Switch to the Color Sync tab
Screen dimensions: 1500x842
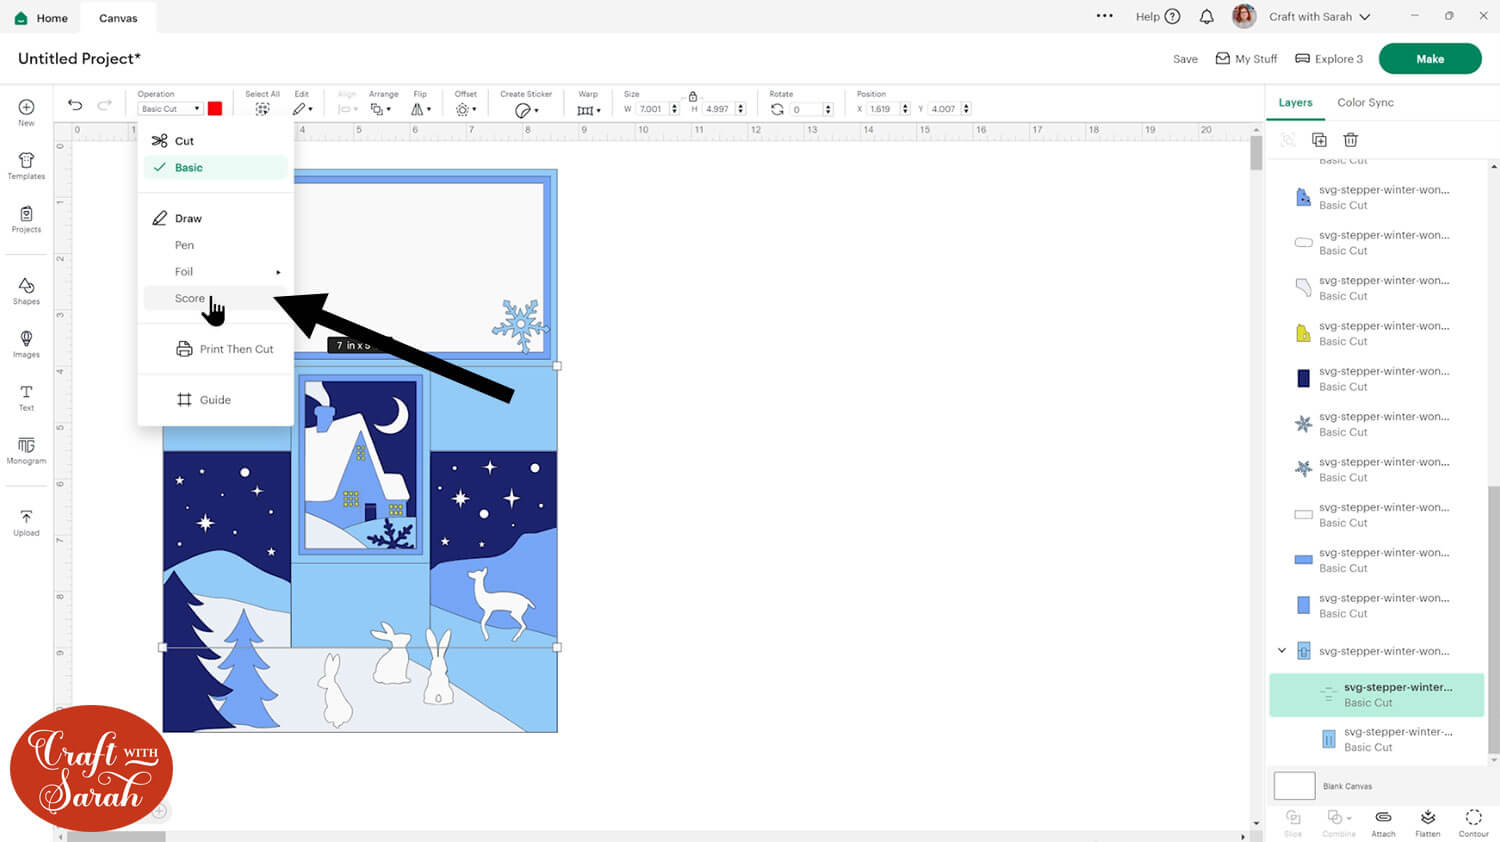(1365, 103)
